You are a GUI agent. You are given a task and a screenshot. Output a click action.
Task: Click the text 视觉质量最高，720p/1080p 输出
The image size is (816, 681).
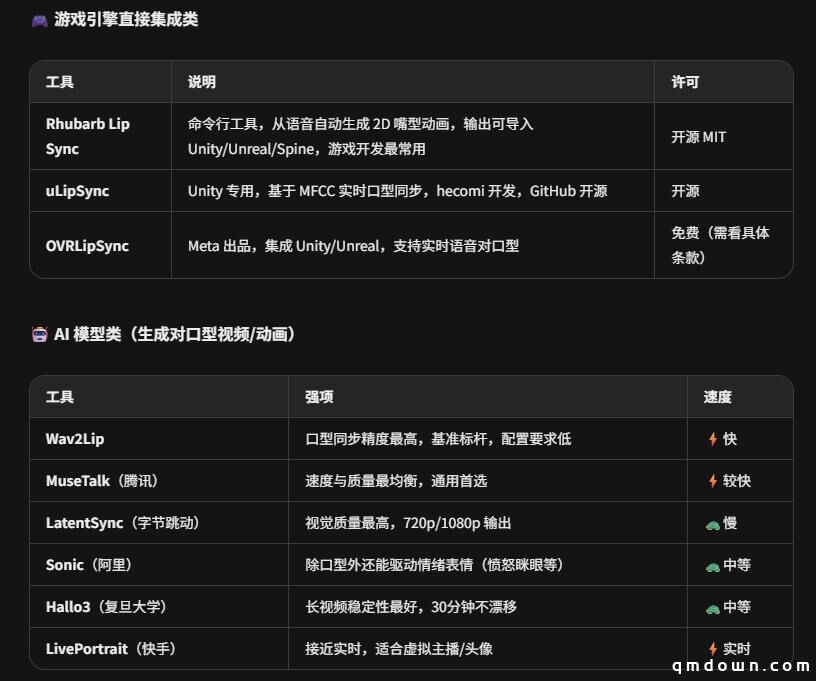point(408,523)
